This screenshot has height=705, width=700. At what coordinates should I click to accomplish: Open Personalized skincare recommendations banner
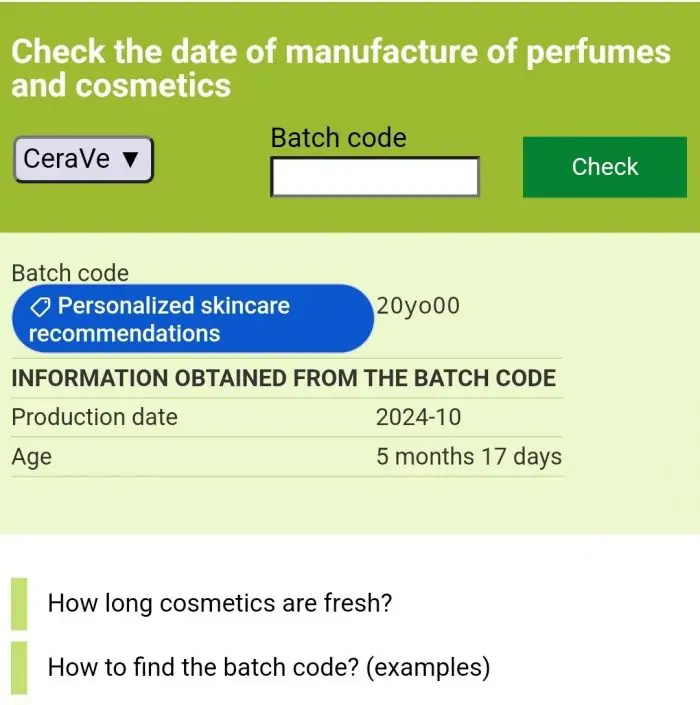193,318
